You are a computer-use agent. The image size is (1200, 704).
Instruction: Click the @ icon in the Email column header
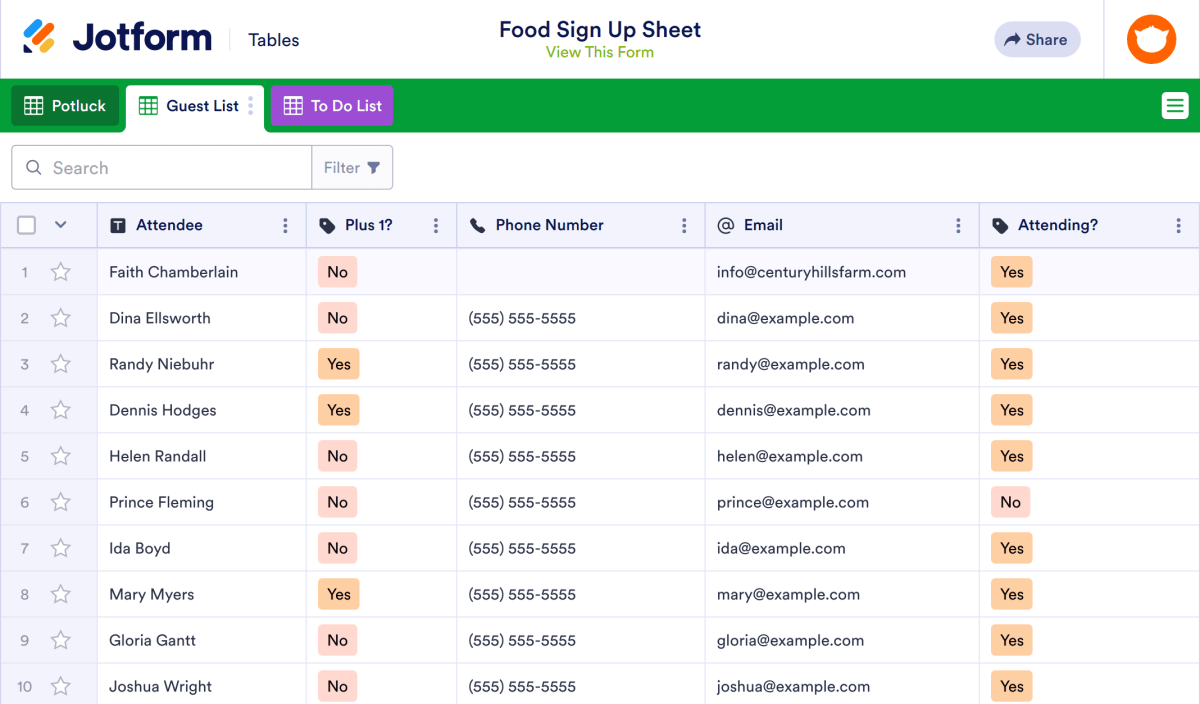click(724, 225)
